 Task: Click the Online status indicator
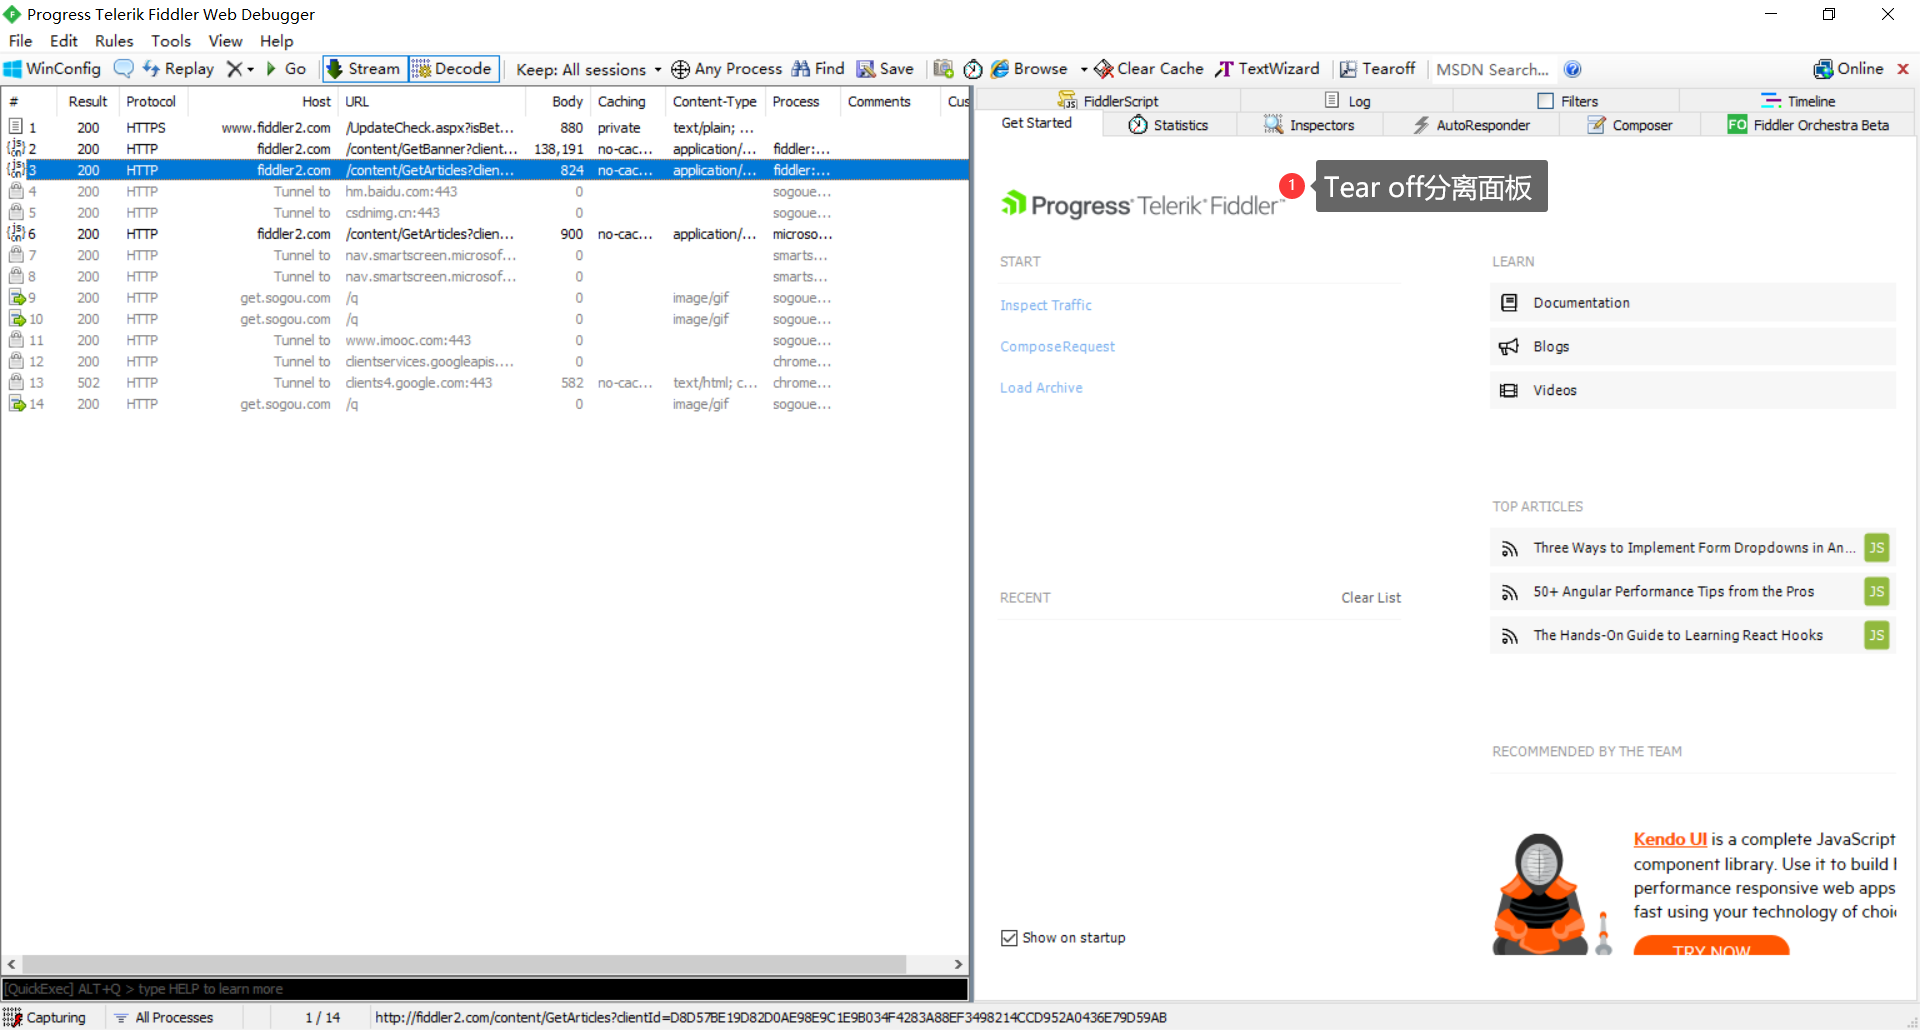1848,69
